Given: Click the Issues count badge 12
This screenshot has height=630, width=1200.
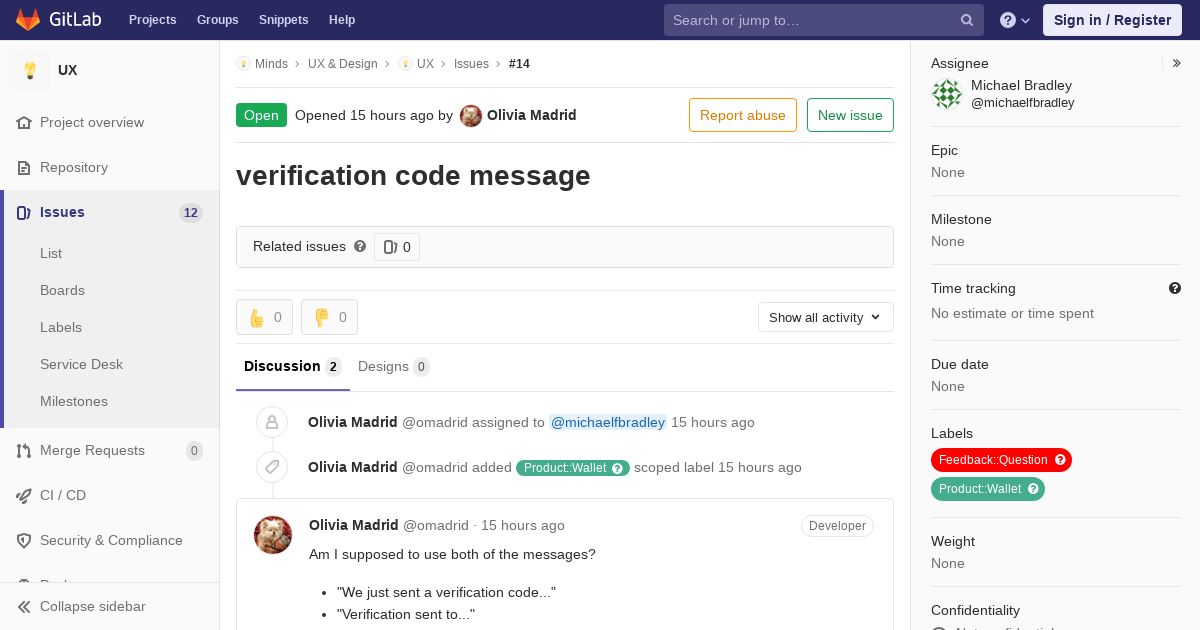Looking at the screenshot, I should click(x=191, y=212).
